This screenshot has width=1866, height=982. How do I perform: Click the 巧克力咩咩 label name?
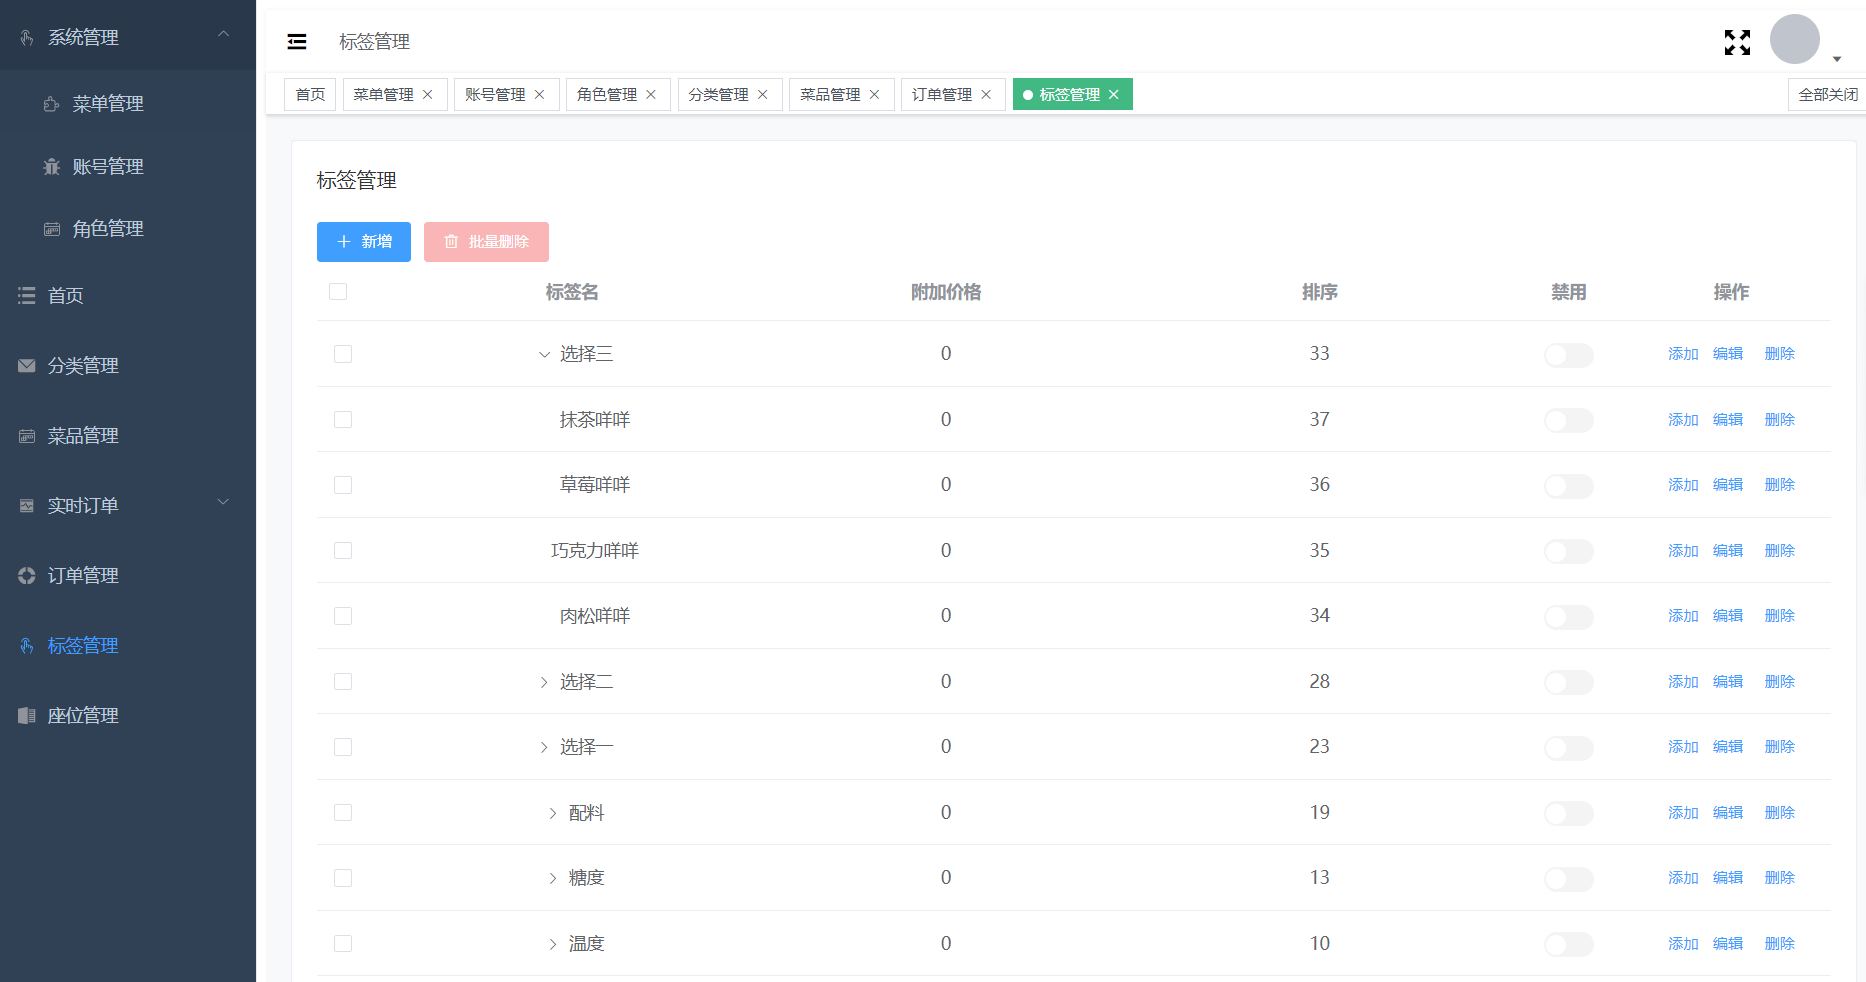point(595,551)
